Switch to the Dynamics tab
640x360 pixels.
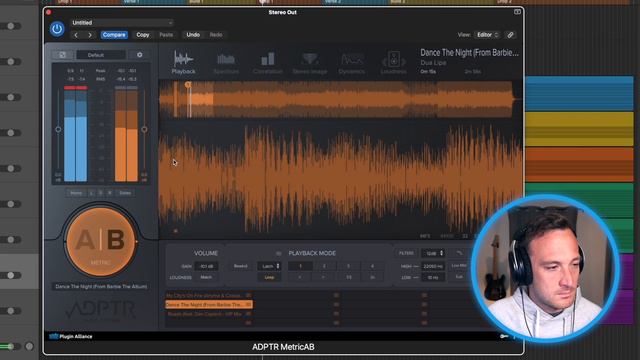351,63
